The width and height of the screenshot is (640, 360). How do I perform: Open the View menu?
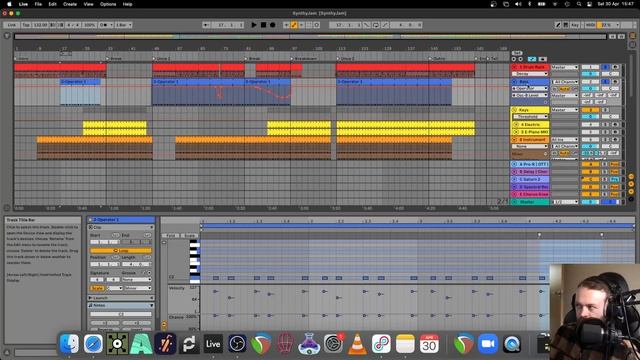88,4
